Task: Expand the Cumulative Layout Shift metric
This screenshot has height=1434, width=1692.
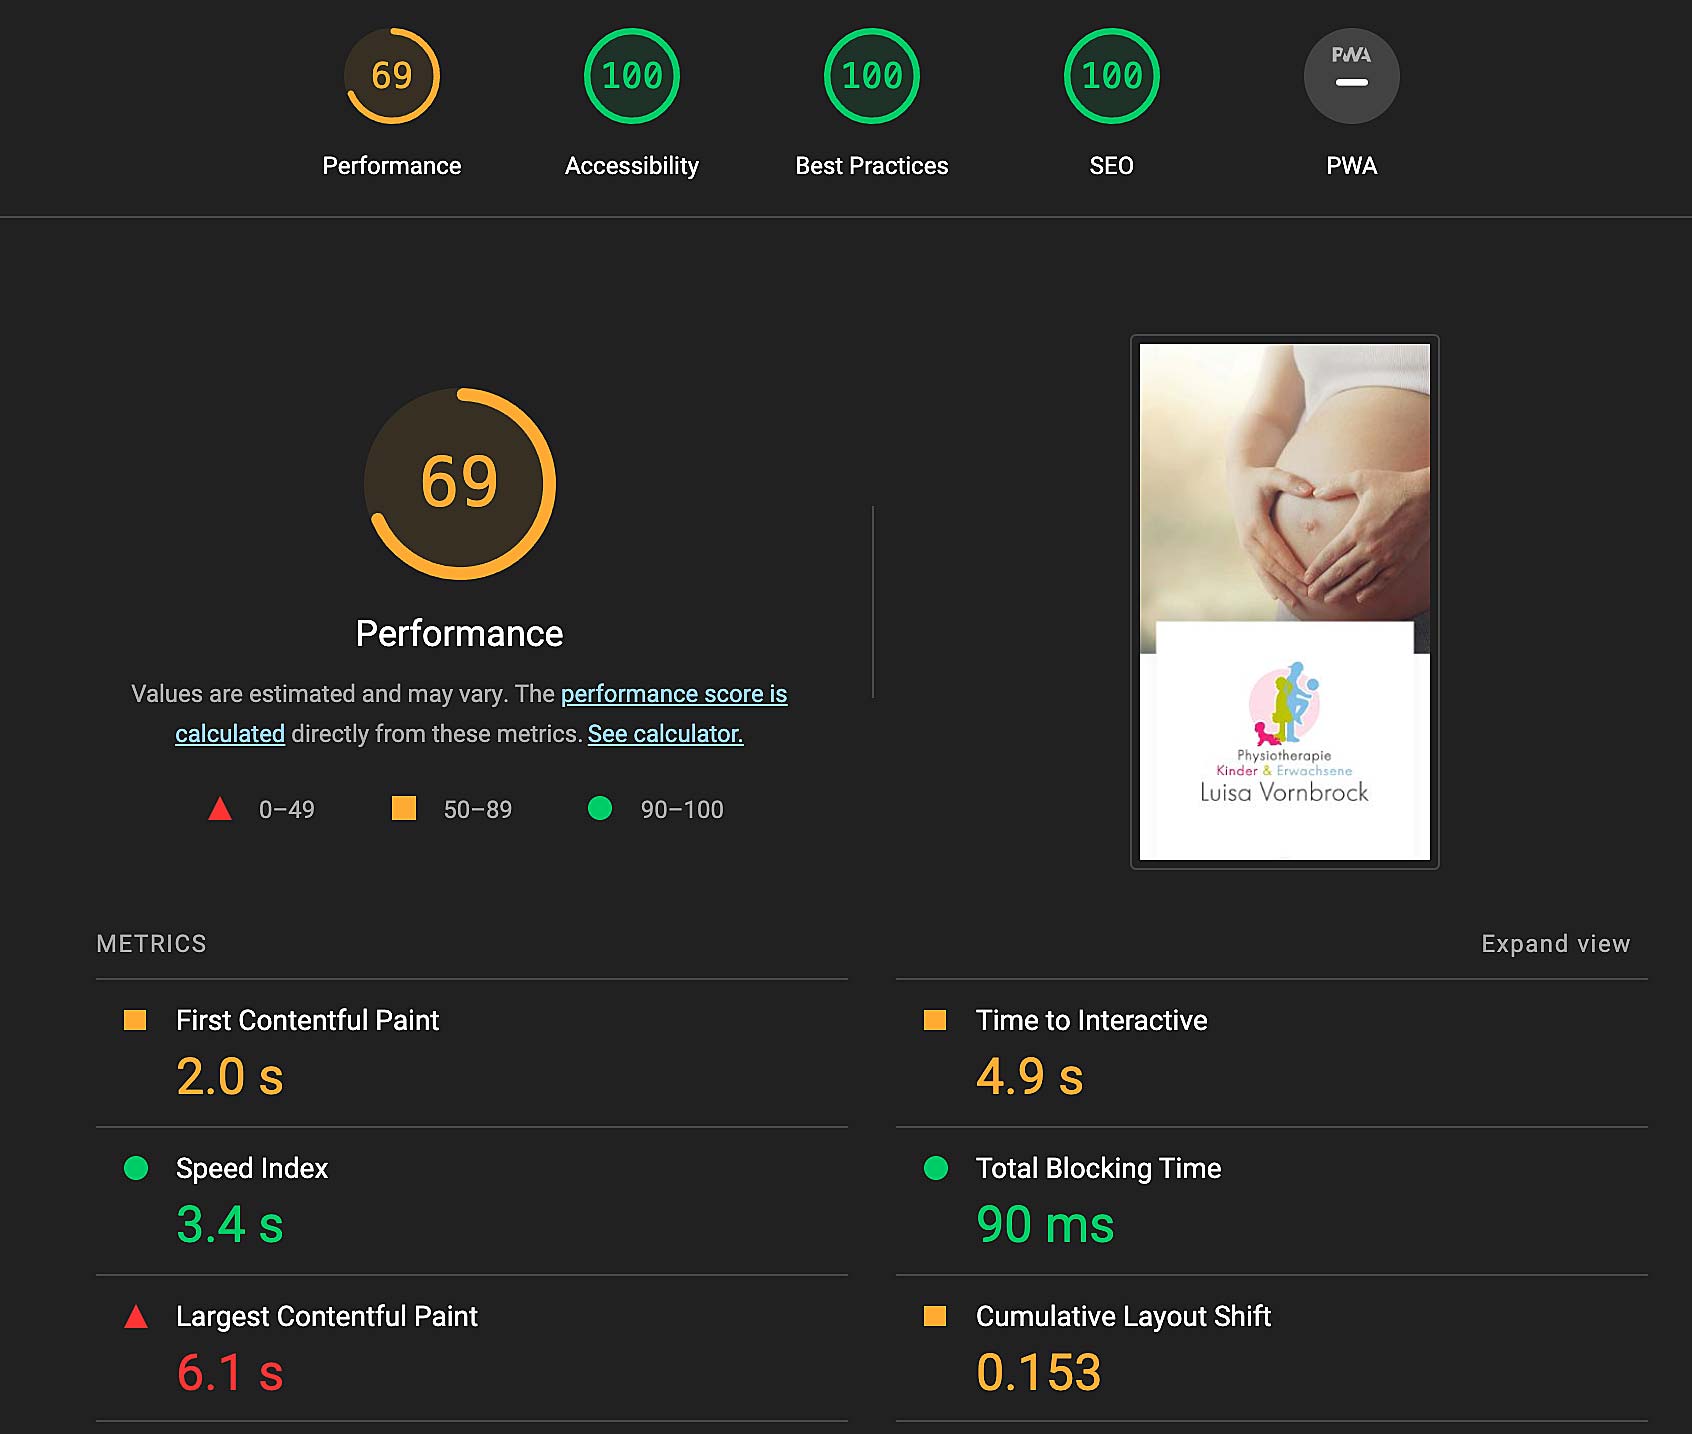Action: (x=1122, y=1316)
